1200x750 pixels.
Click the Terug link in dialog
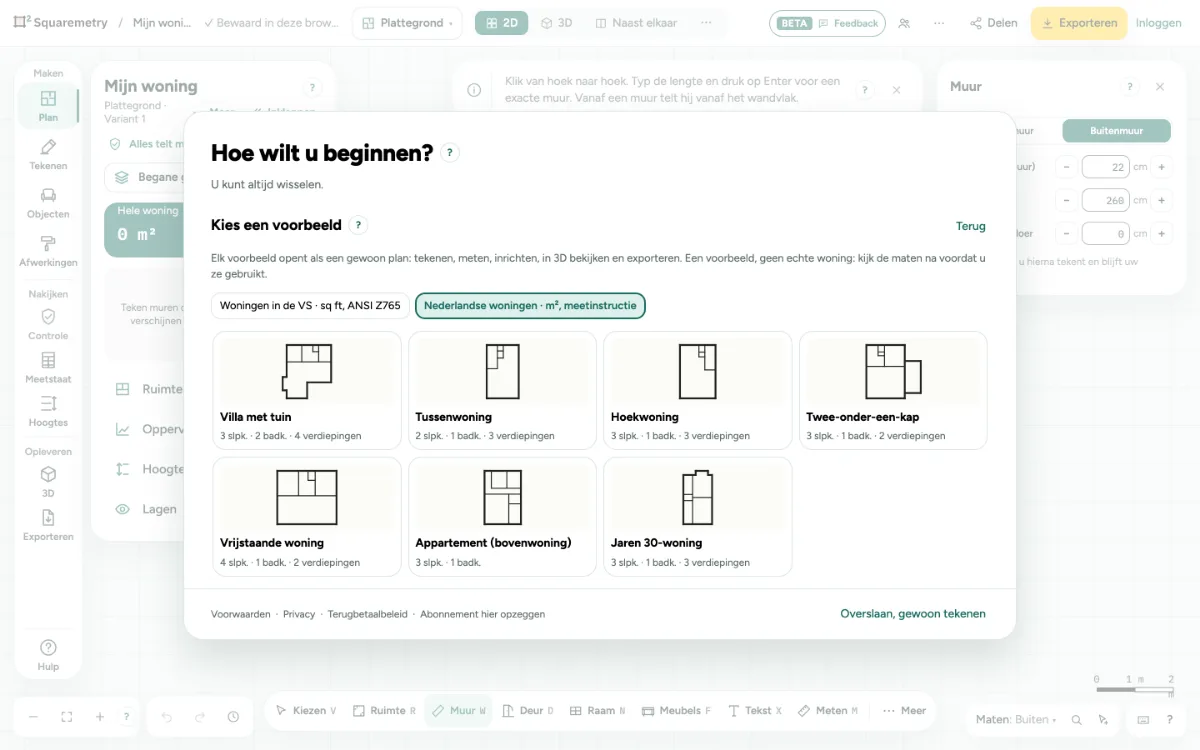point(971,226)
